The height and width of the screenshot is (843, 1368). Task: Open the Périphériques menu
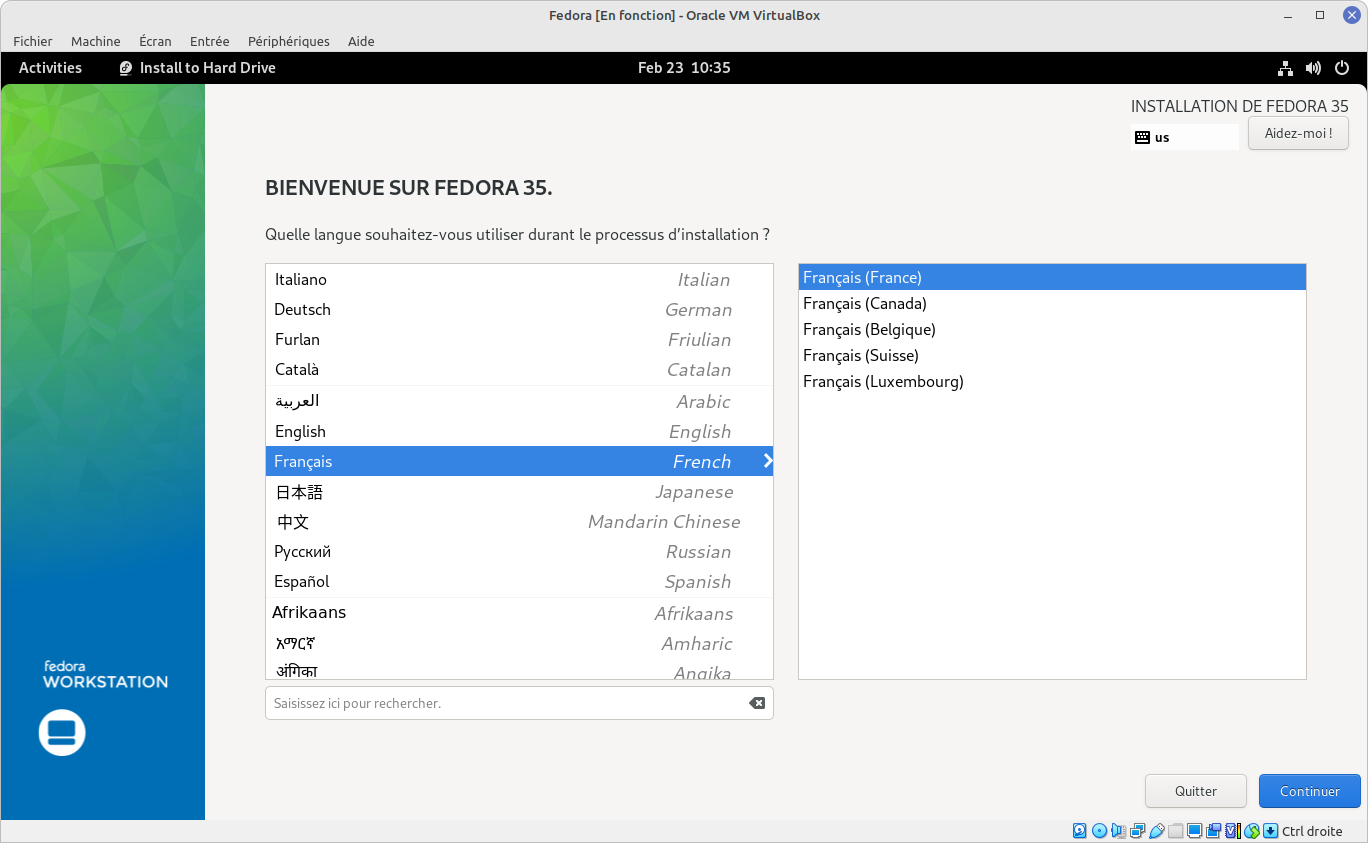click(289, 41)
